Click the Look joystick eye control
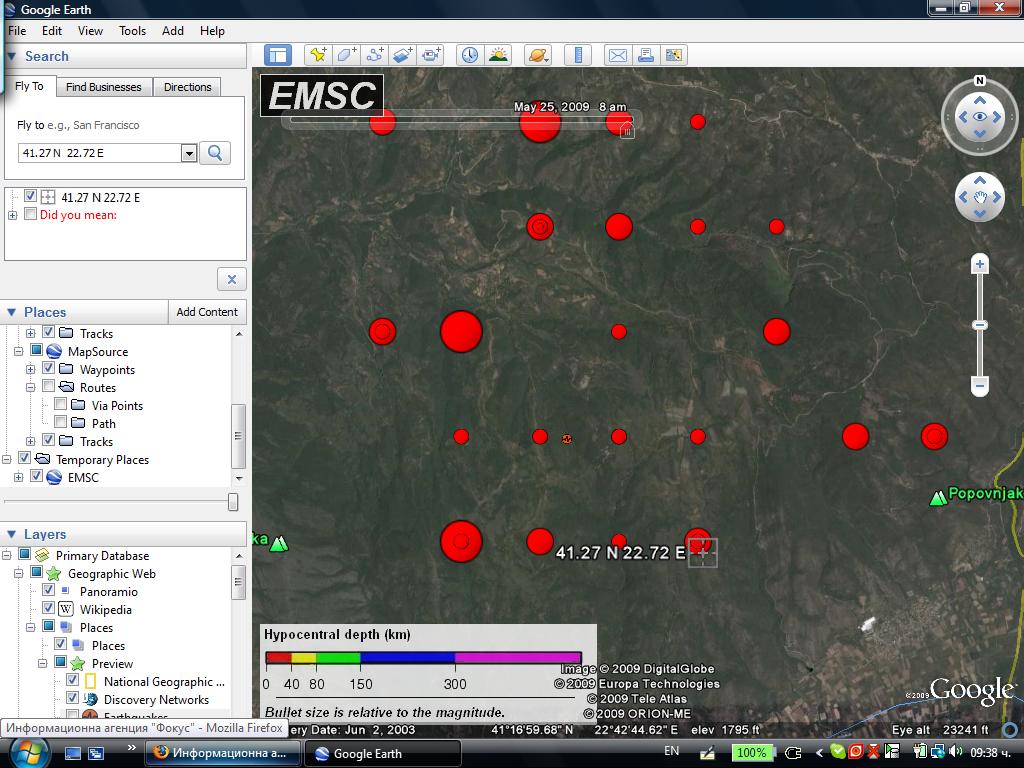The height and width of the screenshot is (768, 1024). click(x=980, y=117)
